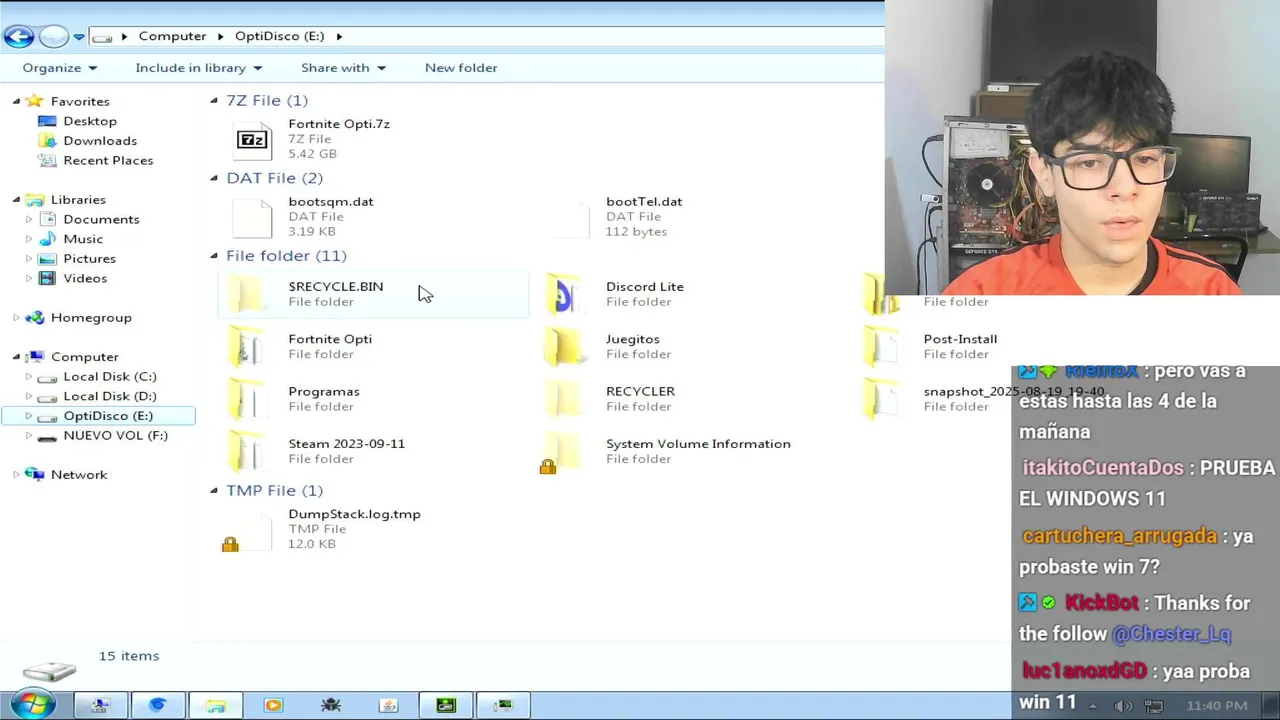Image resolution: width=1280 pixels, height=720 pixels.
Task: Select the RECYCLER folder
Action: [x=640, y=398]
